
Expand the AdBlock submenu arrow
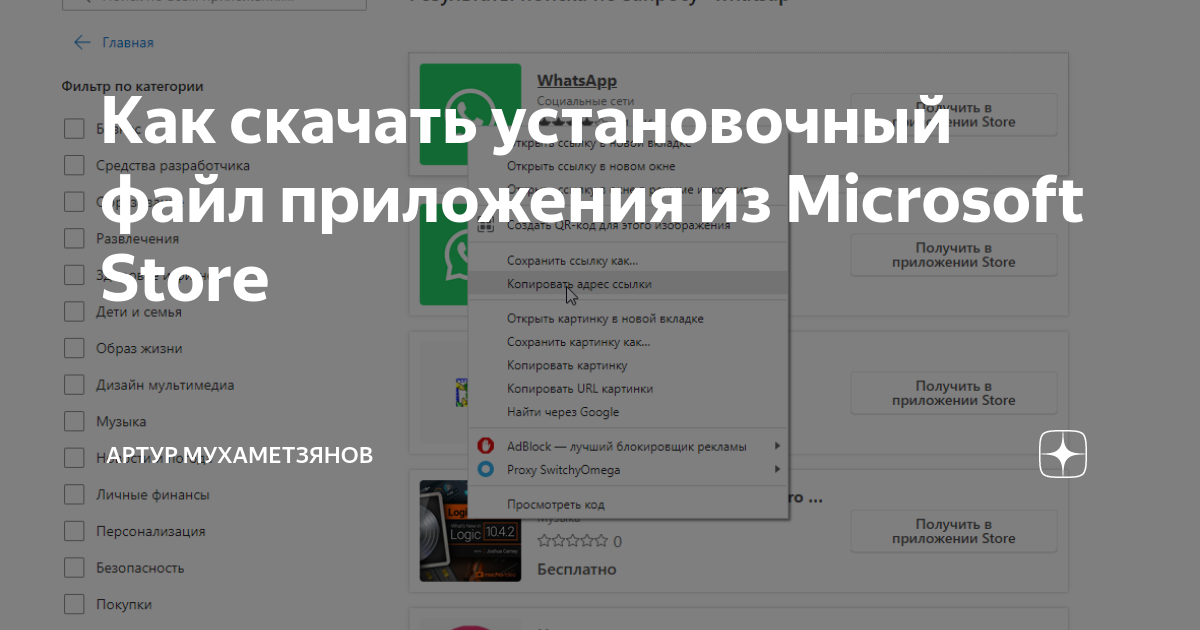[x=777, y=446]
